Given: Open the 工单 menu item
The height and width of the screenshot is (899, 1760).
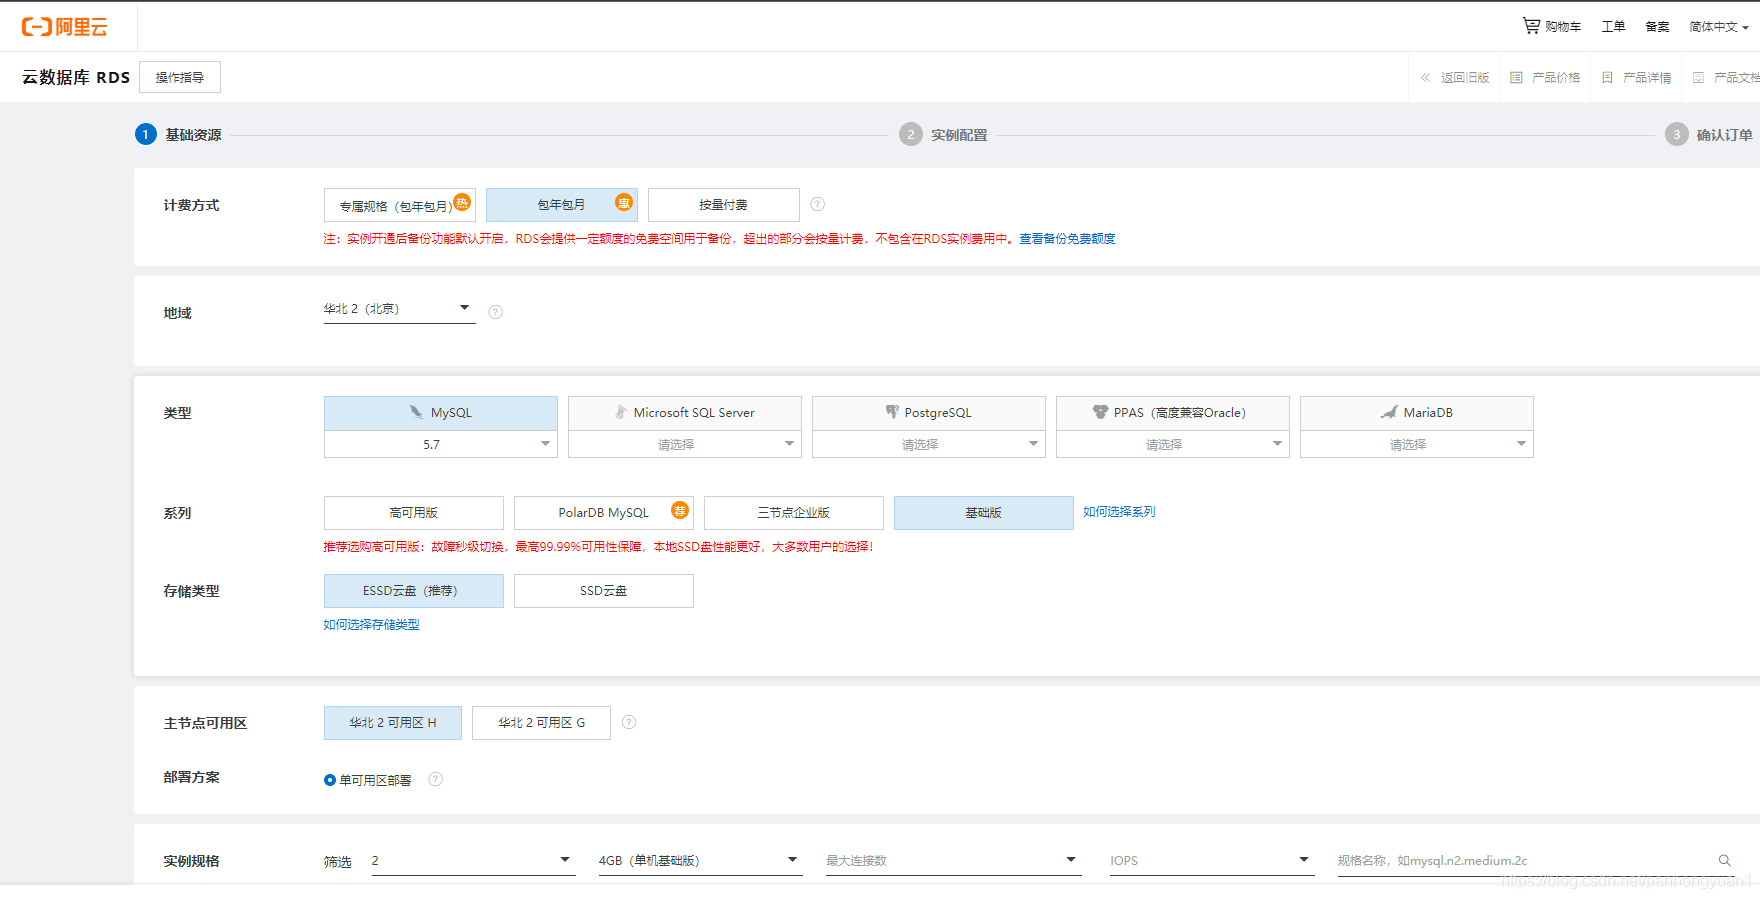Looking at the screenshot, I should click(x=1613, y=27).
